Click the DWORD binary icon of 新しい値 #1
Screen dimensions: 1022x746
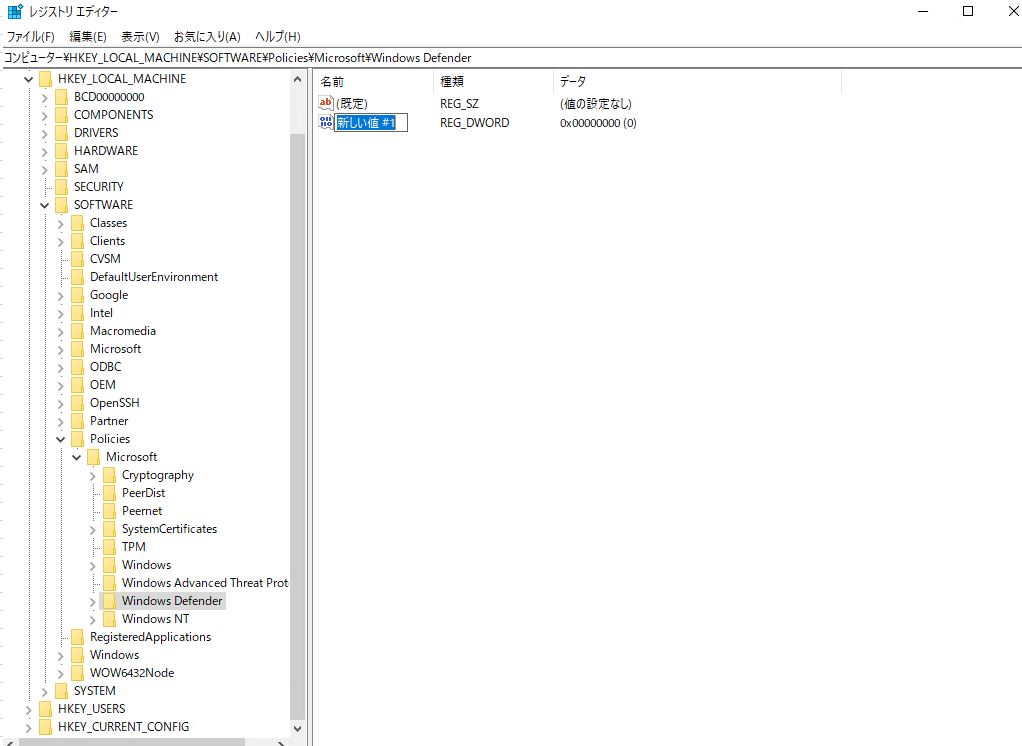tap(325, 122)
